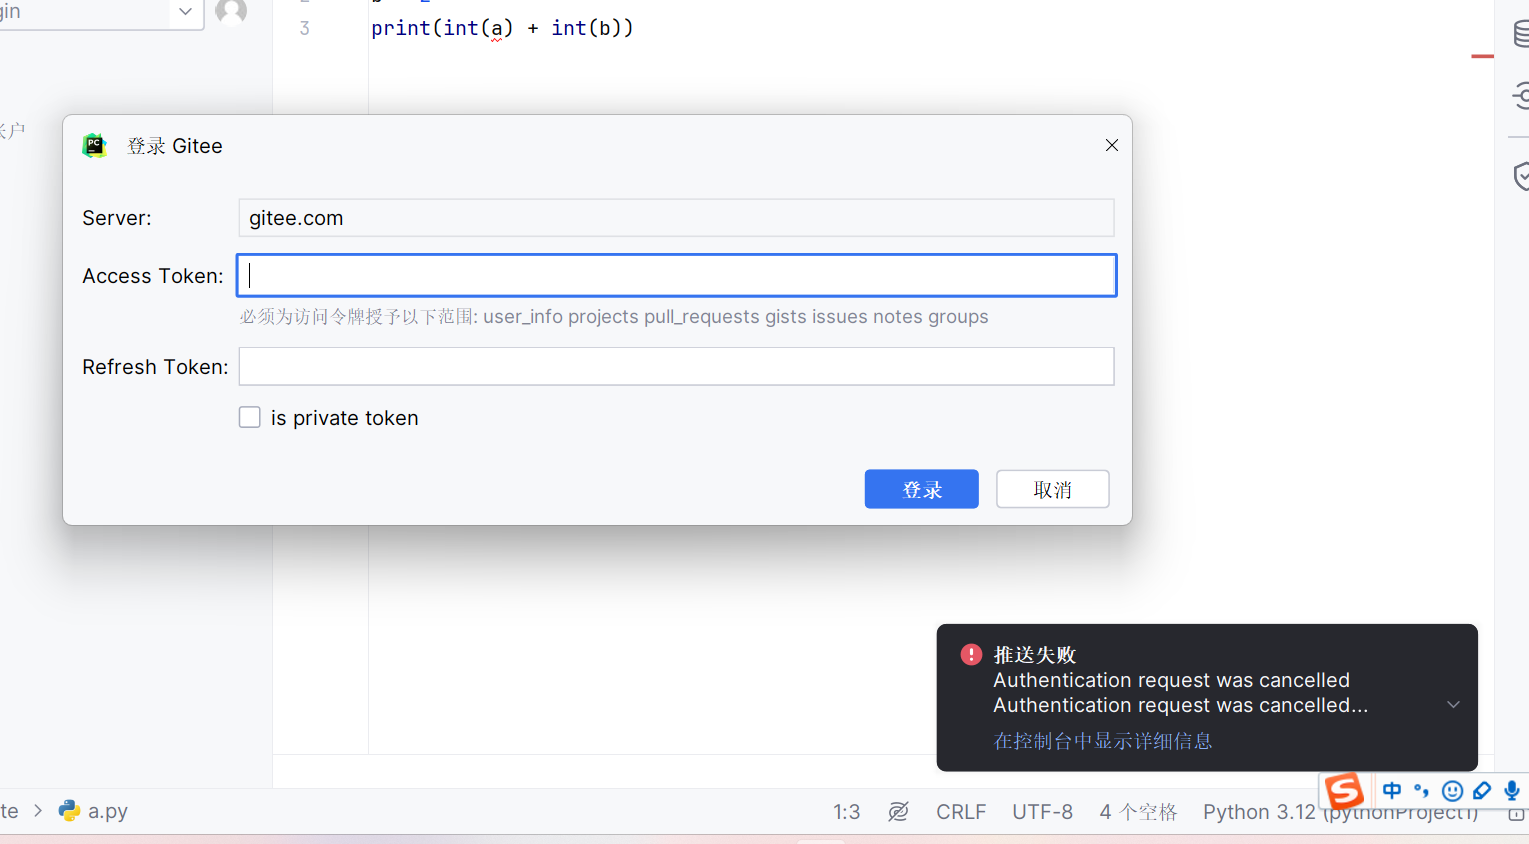Click the Python file icon beside a.py

coord(69,811)
